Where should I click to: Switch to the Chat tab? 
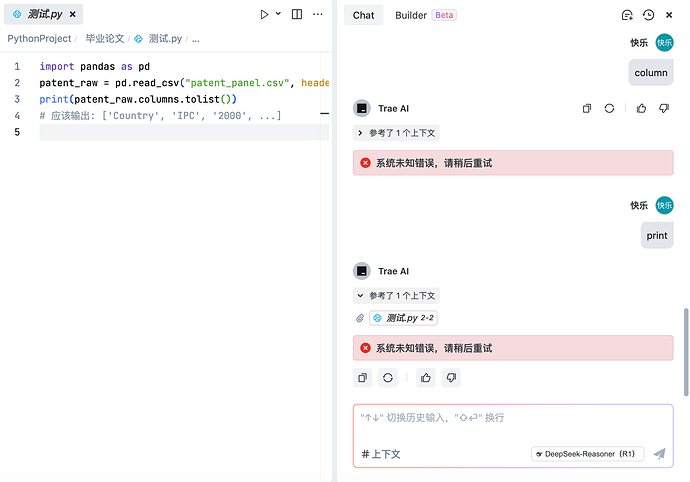tap(363, 15)
